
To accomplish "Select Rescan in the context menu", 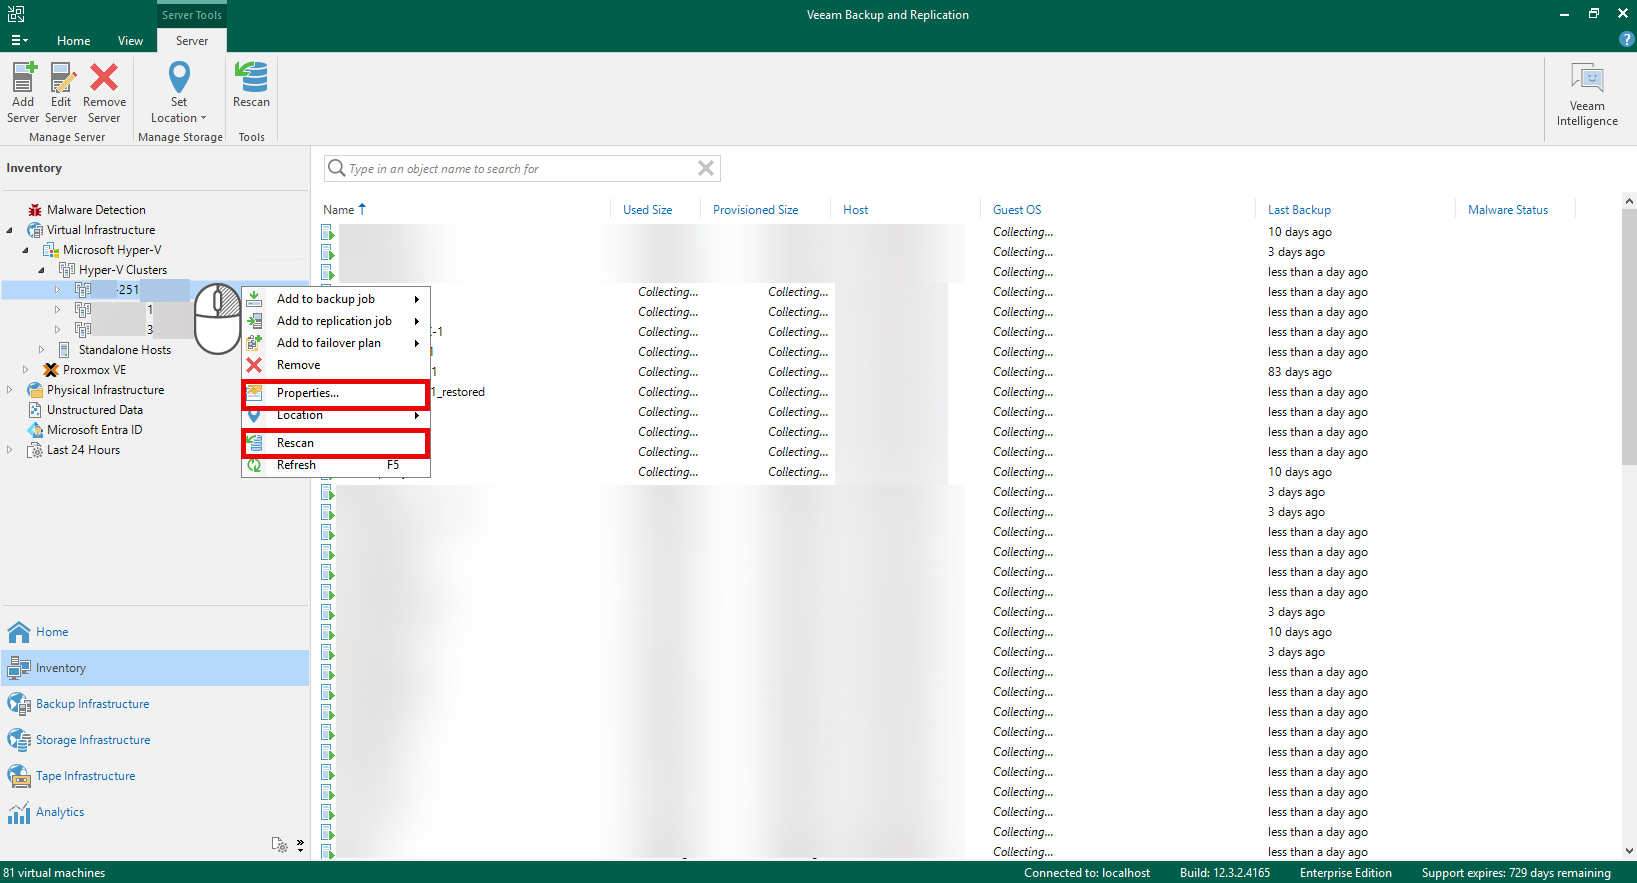I will coord(295,443).
